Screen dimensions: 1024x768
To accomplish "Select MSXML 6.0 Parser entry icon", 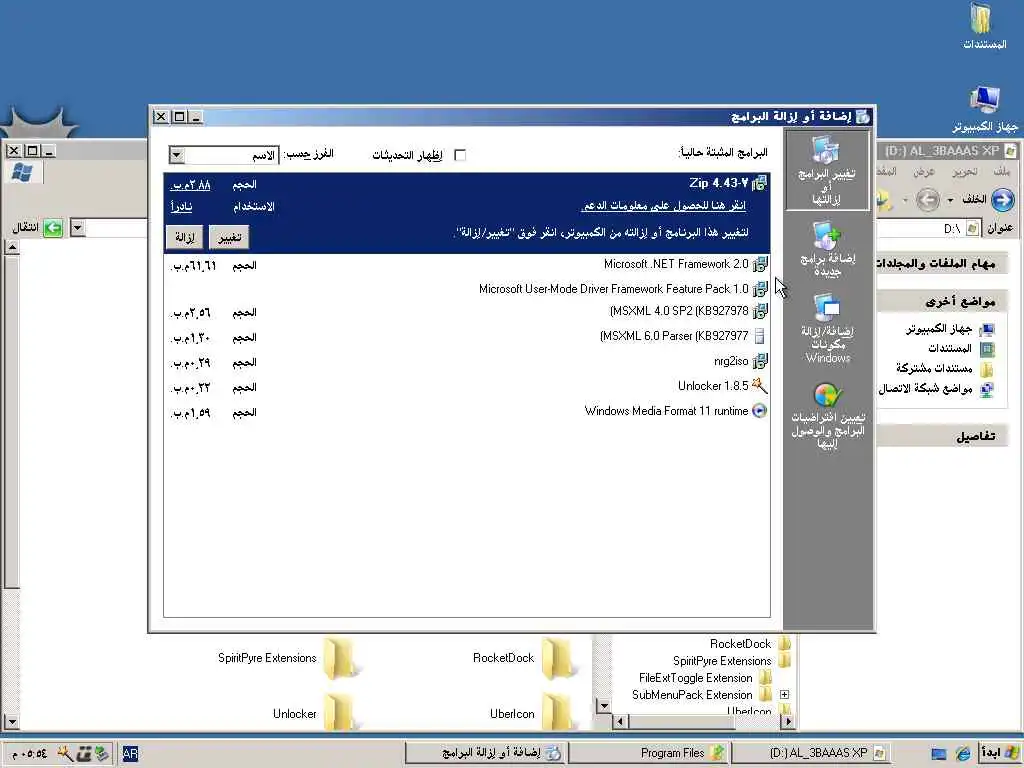I will click(x=760, y=336).
